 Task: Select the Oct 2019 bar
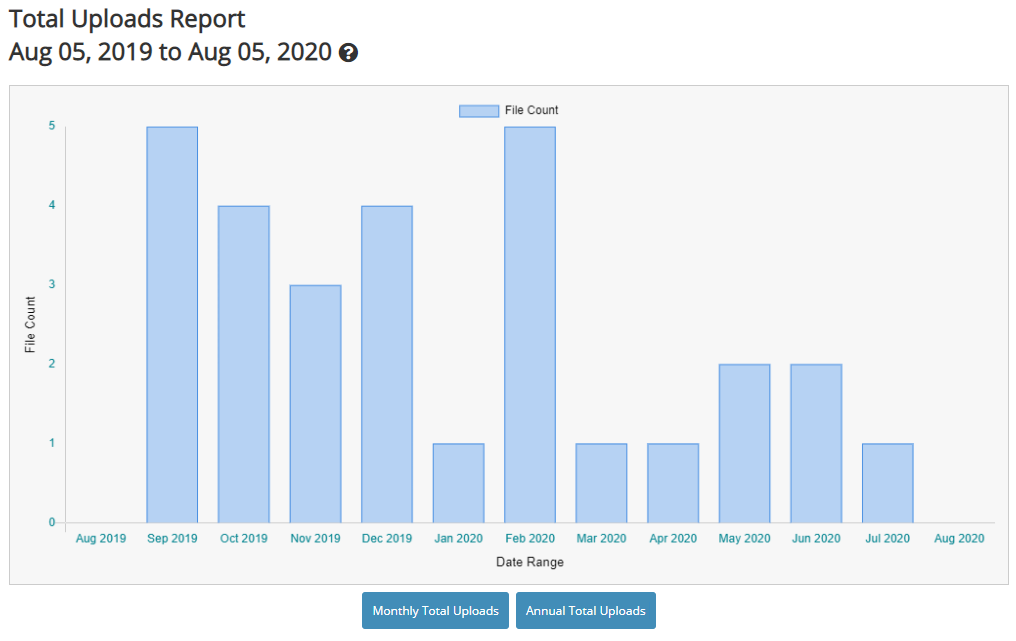coord(244,364)
